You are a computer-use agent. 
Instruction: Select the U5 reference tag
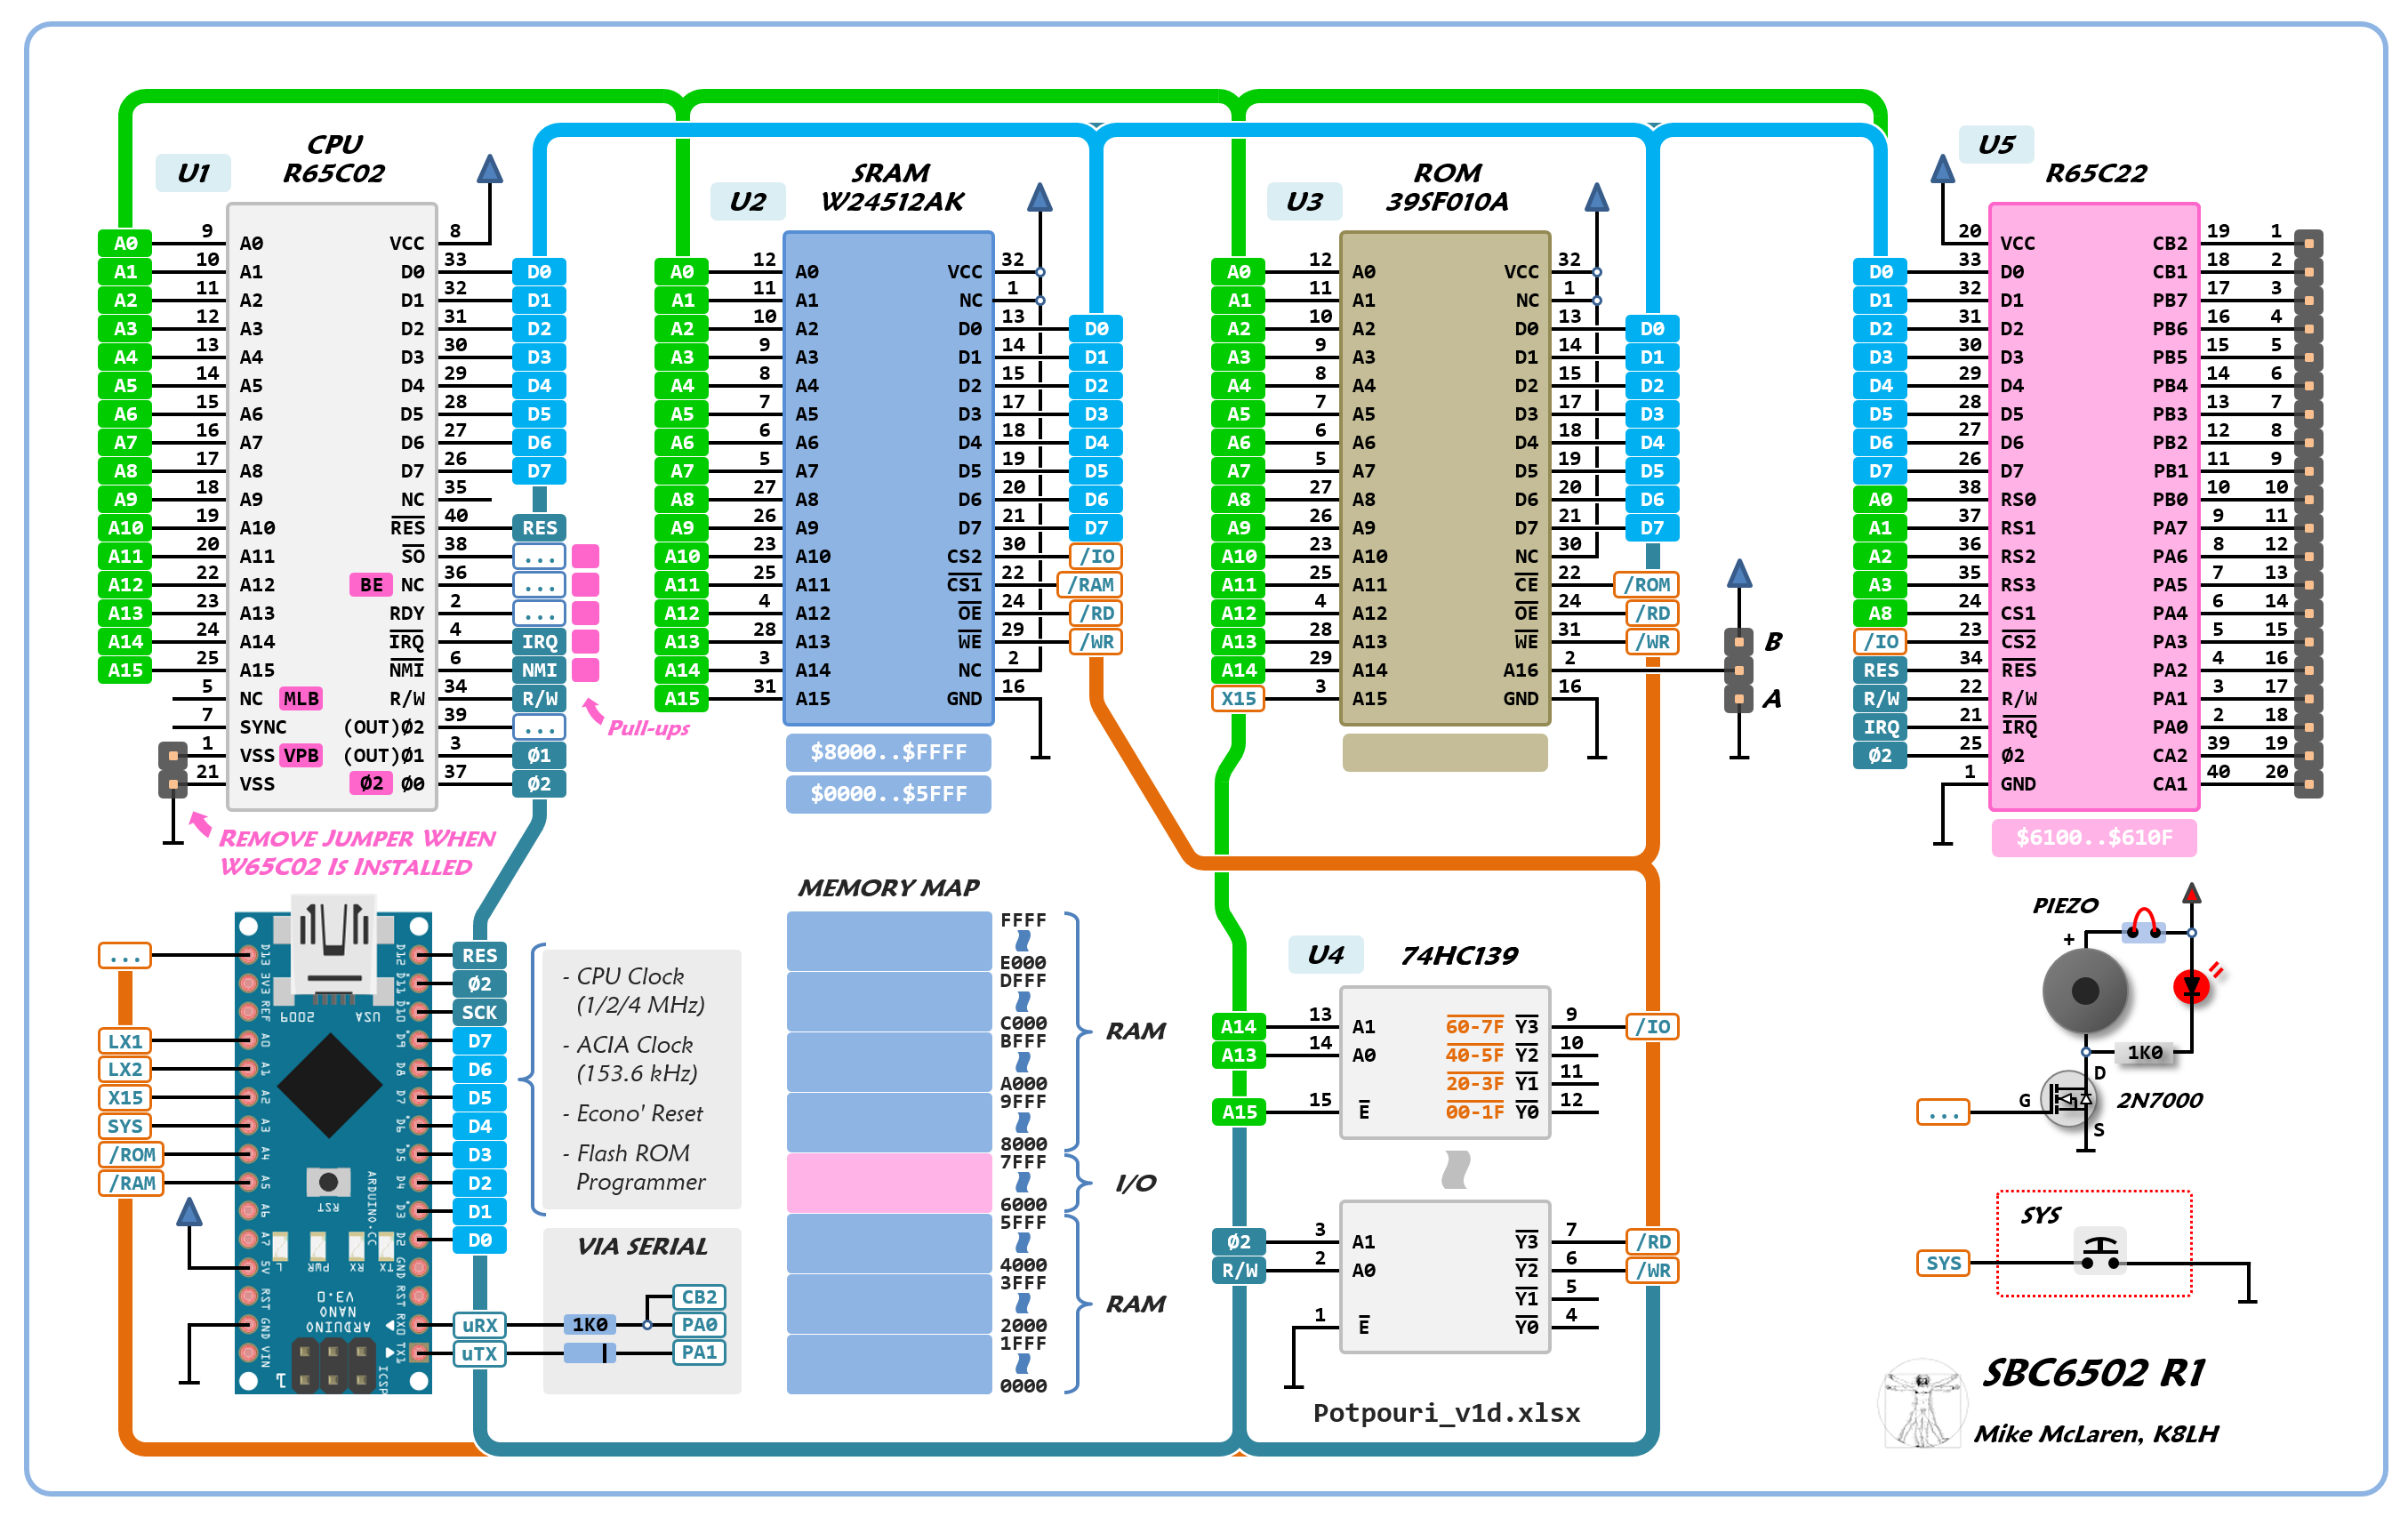click(1996, 145)
